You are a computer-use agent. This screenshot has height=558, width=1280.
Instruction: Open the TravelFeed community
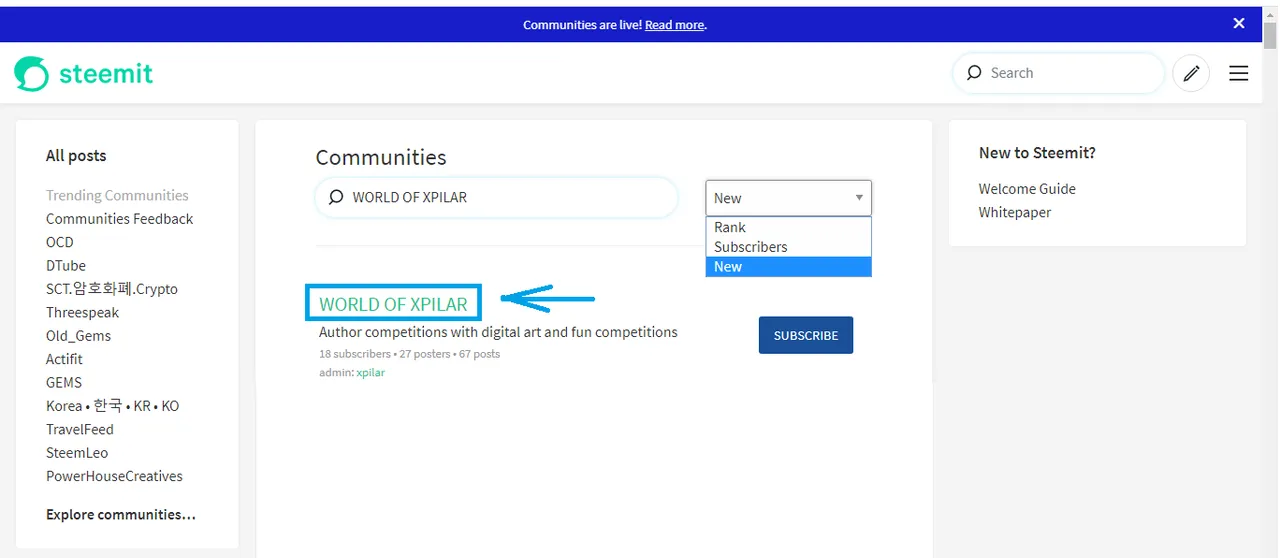coord(80,429)
